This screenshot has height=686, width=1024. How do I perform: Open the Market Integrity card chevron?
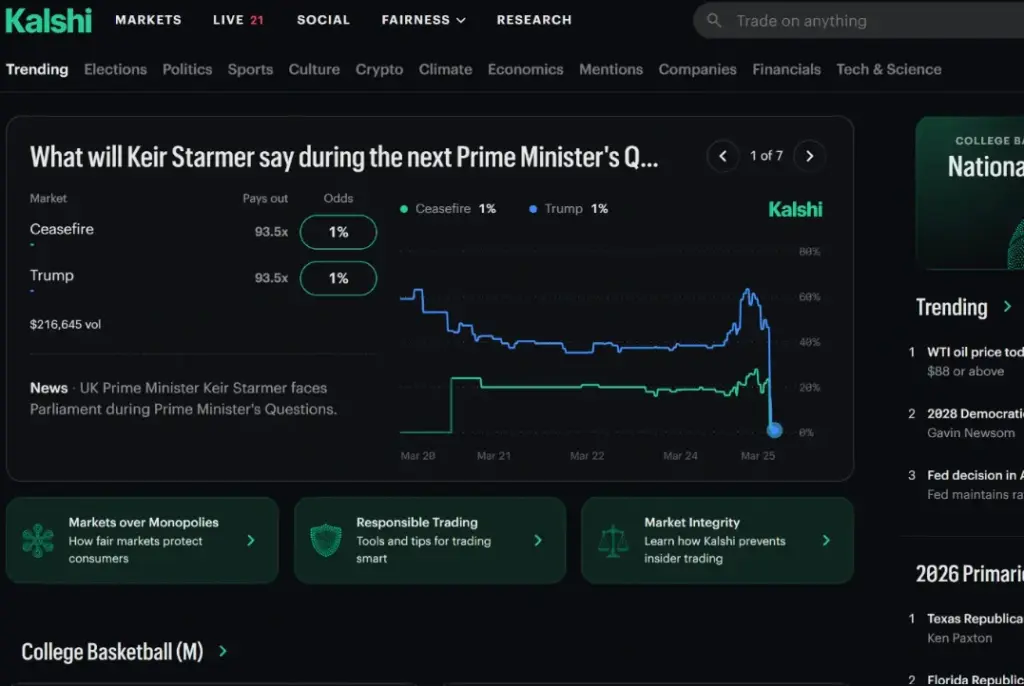click(826, 540)
